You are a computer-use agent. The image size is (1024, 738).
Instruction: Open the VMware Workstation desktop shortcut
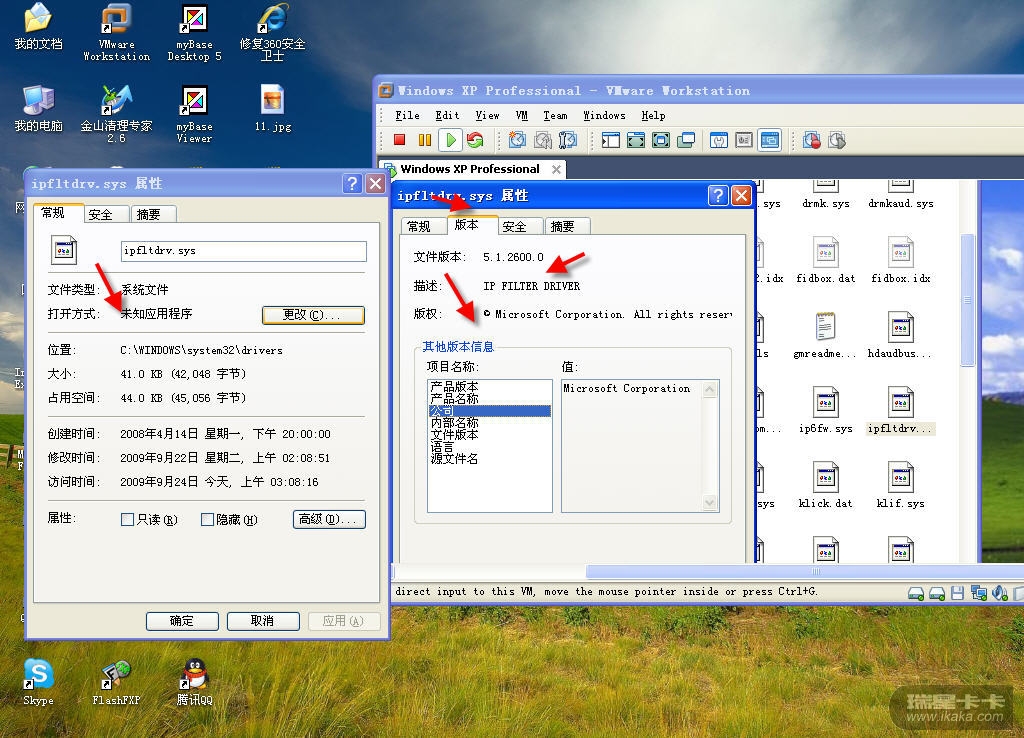pyautogui.click(x=116, y=32)
